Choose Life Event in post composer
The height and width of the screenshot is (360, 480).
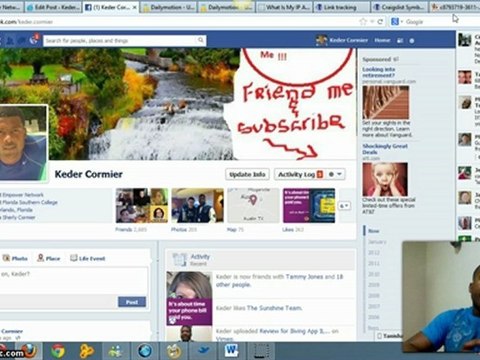pos(88,258)
